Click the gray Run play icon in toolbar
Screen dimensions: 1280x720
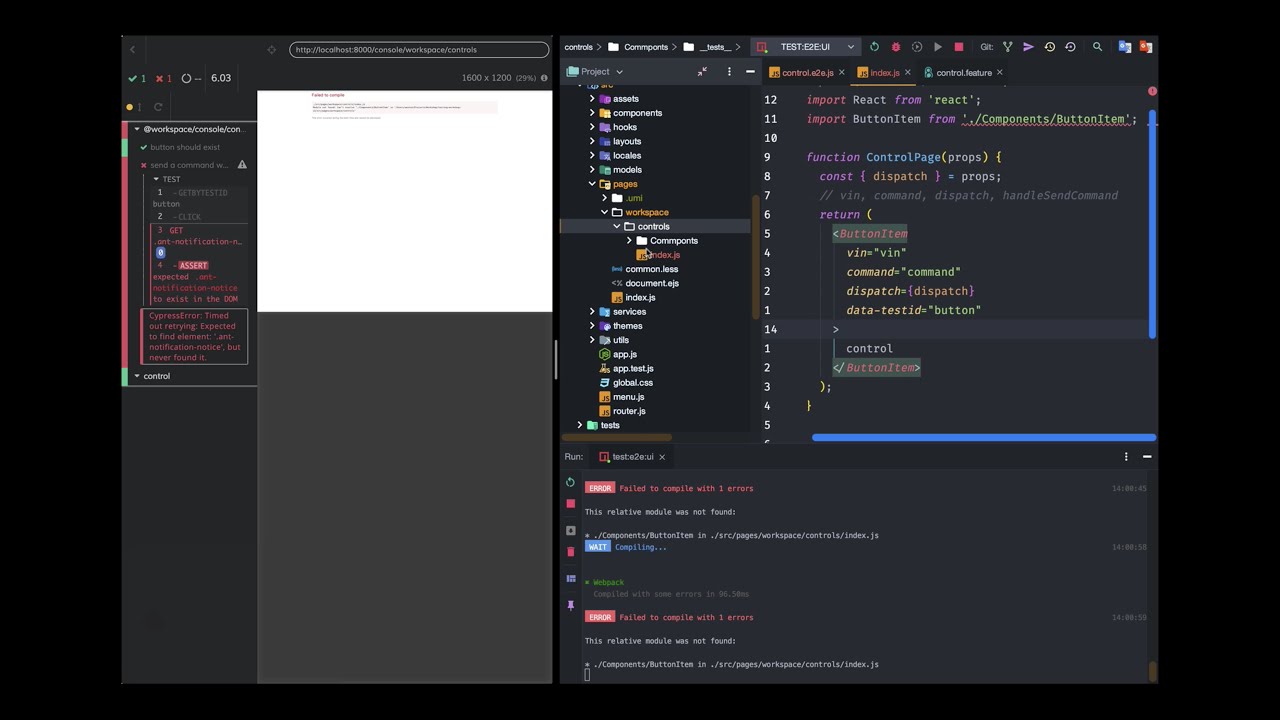point(937,47)
